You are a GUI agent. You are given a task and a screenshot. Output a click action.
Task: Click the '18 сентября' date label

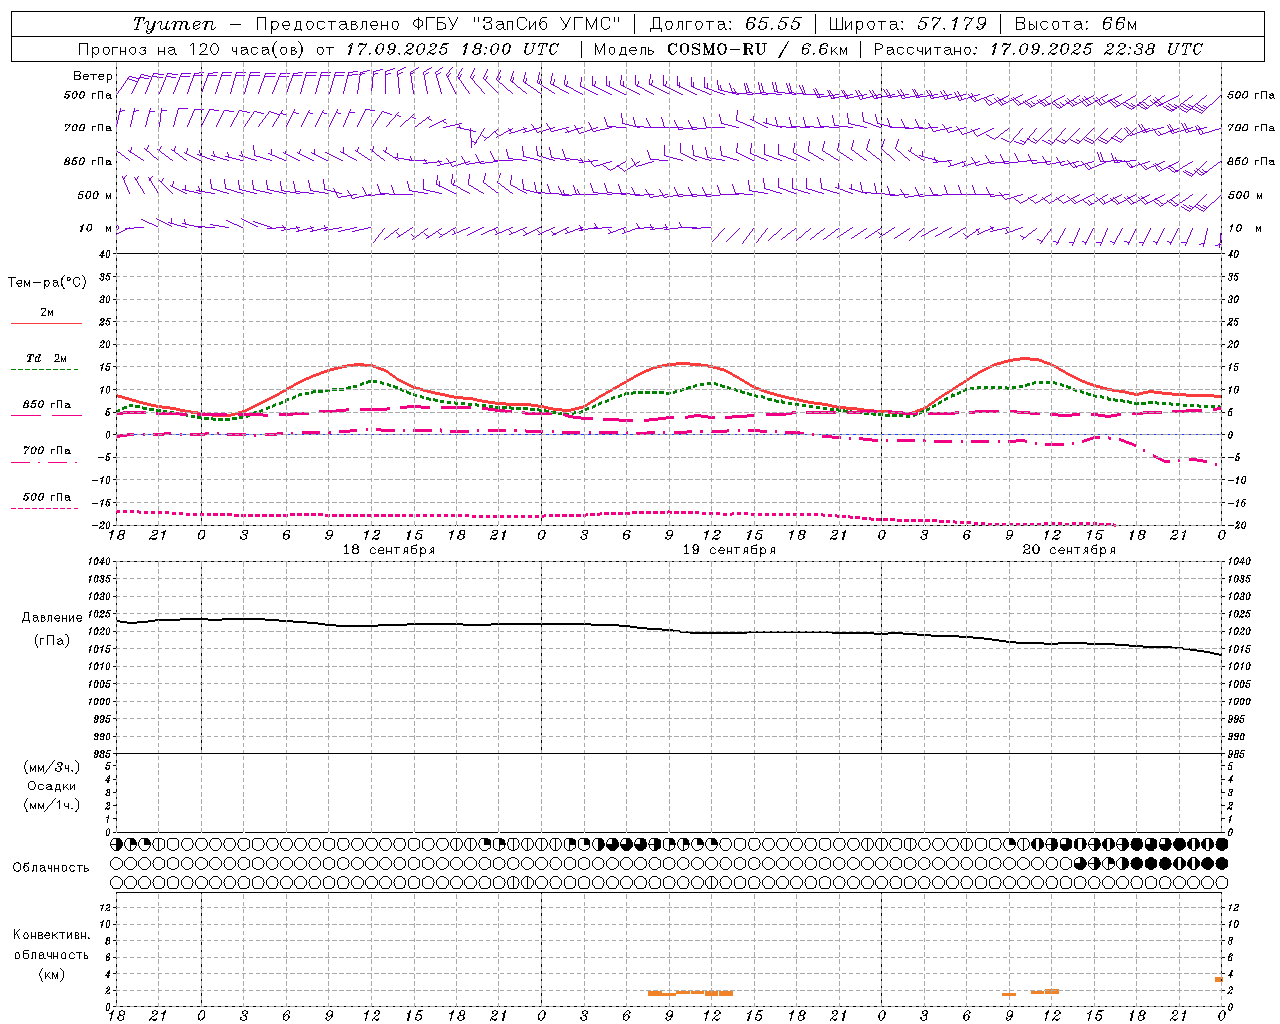coord(389,550)
